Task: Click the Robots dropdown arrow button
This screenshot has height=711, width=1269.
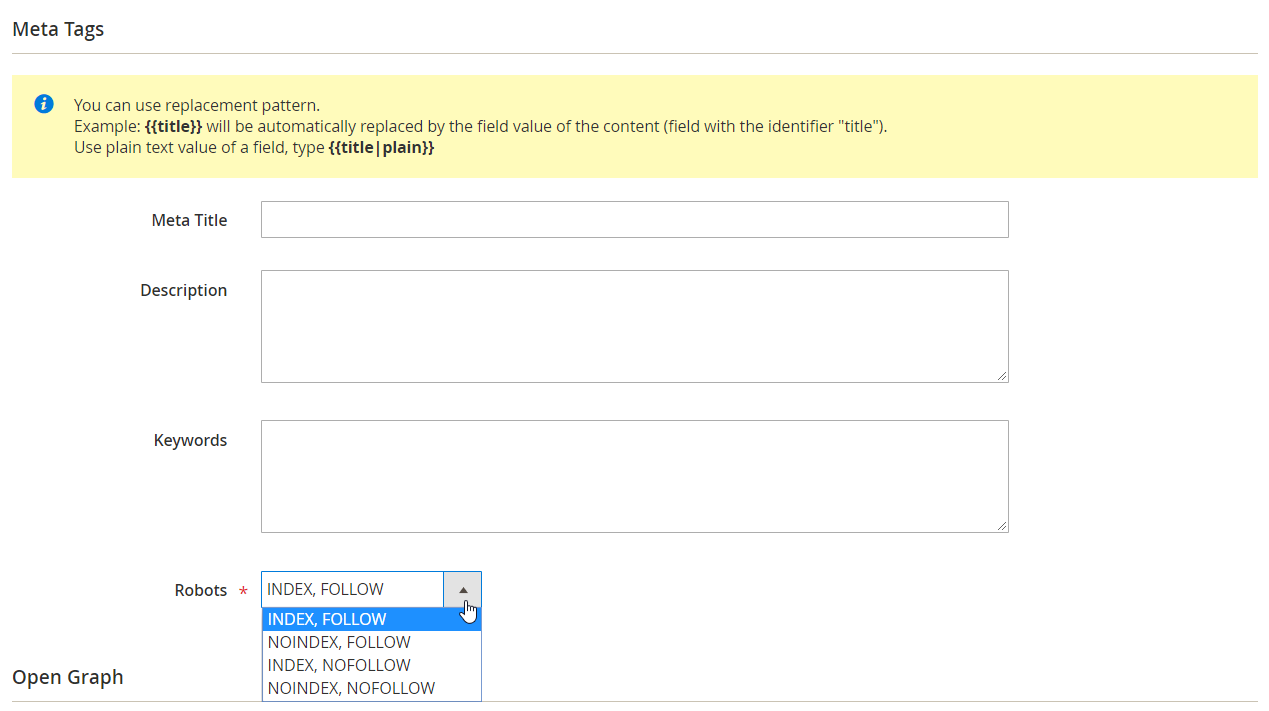Action: pos(462,590)
